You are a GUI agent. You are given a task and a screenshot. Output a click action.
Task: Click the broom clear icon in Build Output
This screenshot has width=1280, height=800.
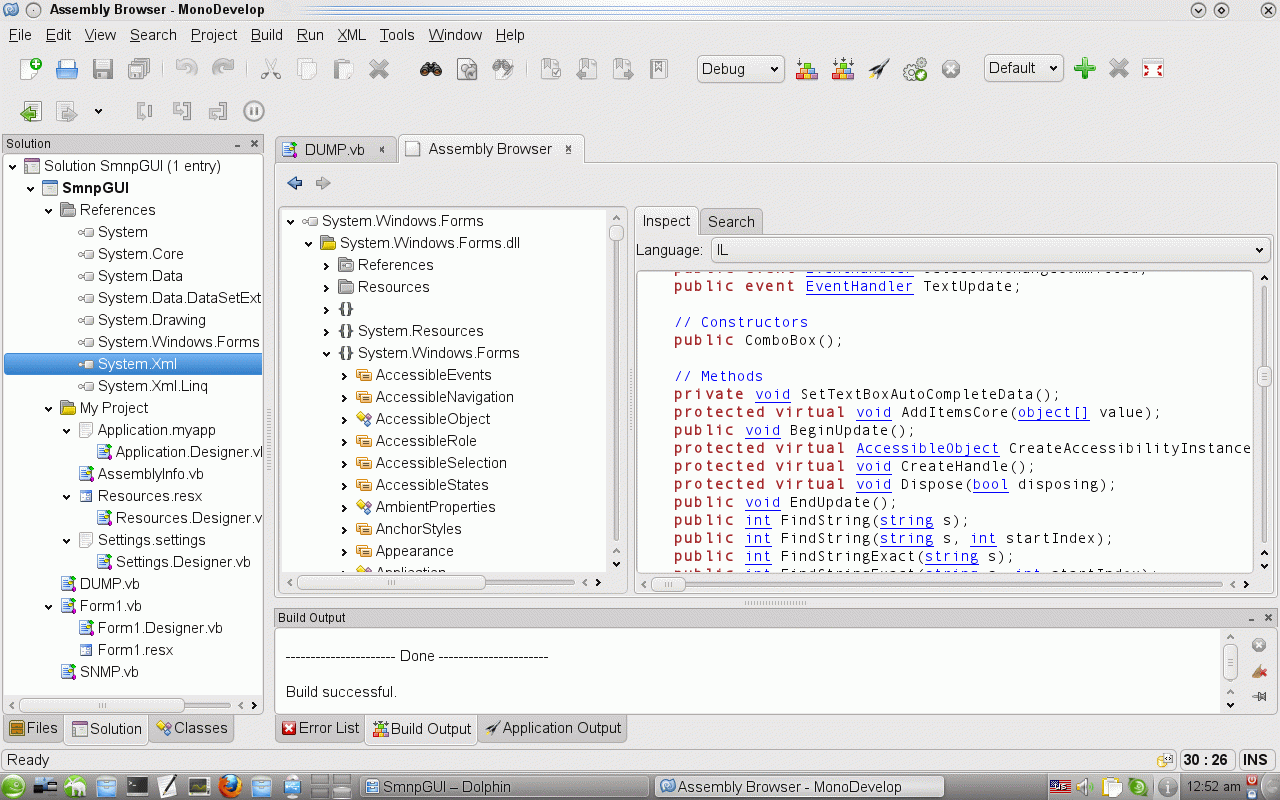1259,671
